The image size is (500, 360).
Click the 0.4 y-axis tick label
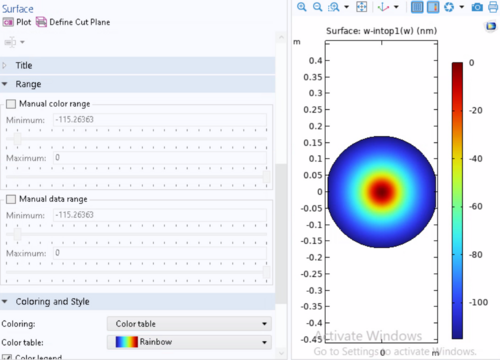point(315,61)
